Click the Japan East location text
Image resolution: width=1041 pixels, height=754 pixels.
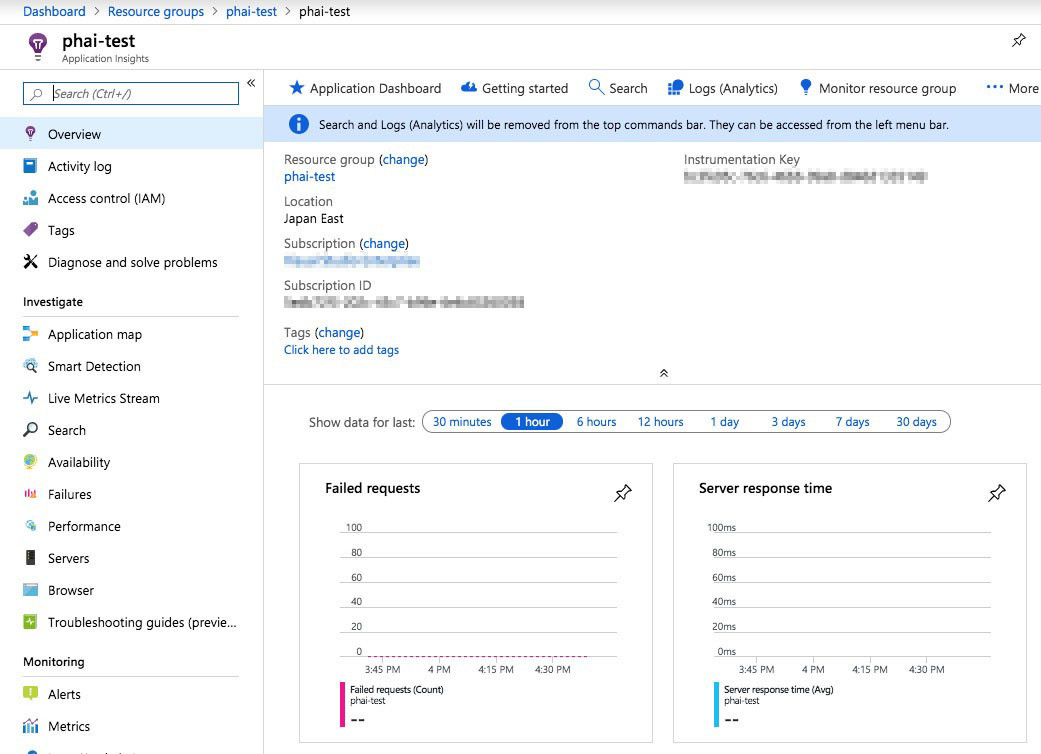click(x=313, y=218)
